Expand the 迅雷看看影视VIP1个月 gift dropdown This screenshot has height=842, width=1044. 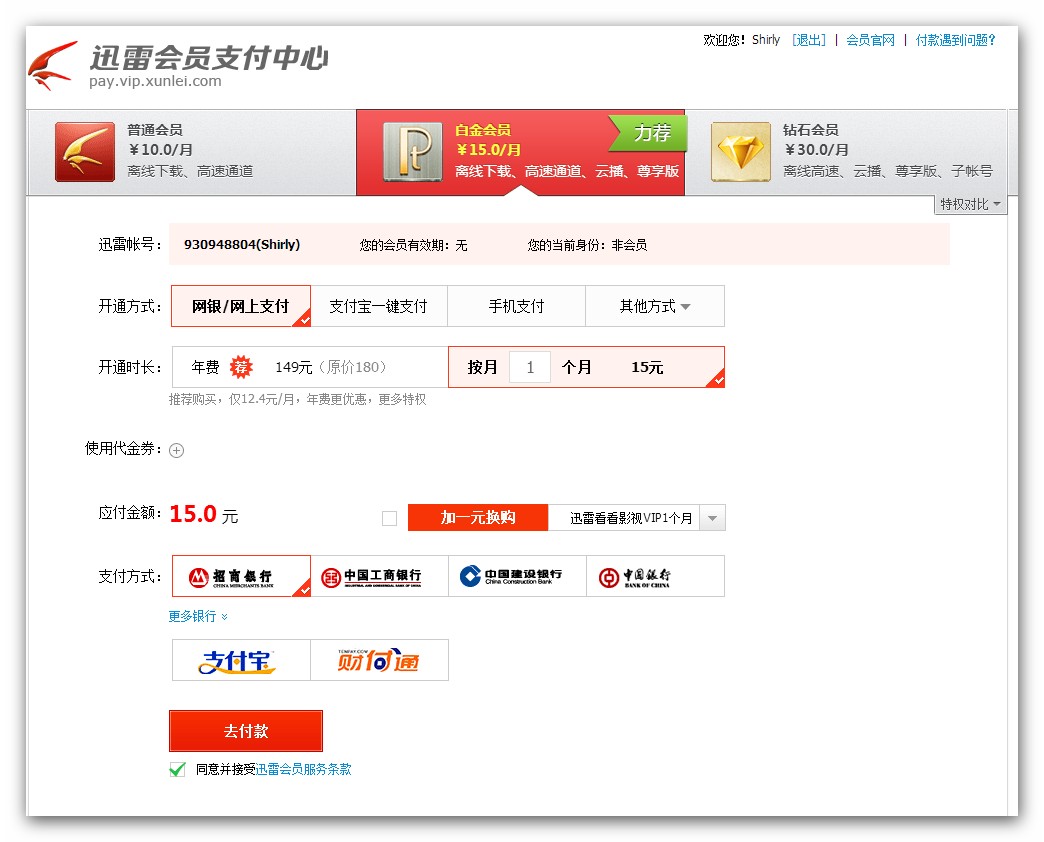[x=711, y=517]
